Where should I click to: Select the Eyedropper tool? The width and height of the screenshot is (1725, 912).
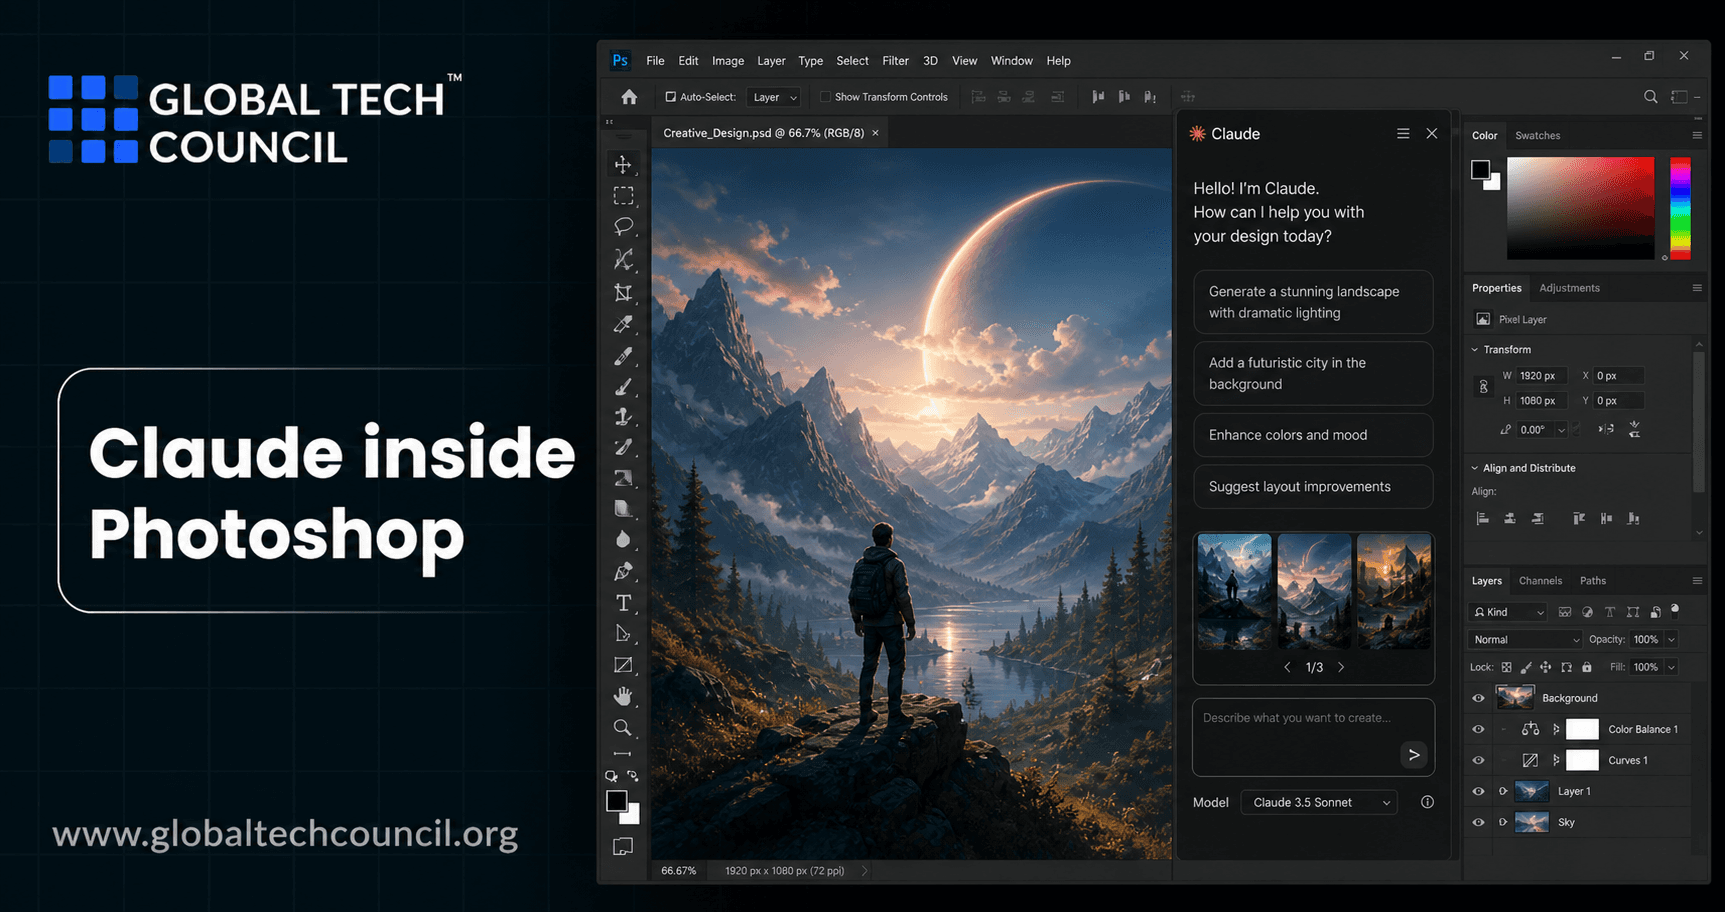pyautogui.click(x=623, y=324)
